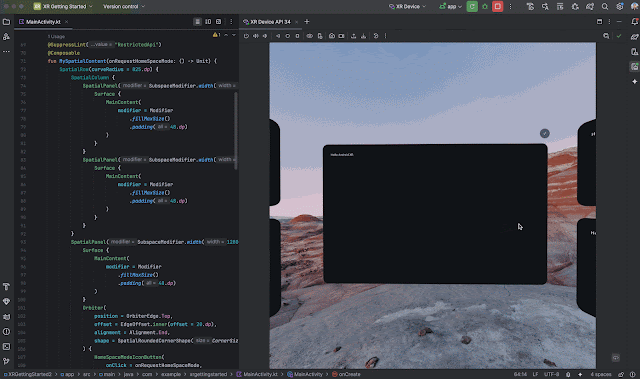The height and width of the screenshot is (379, 640).
Task: Open the Version control dropdown
Action: pos(124,7)
